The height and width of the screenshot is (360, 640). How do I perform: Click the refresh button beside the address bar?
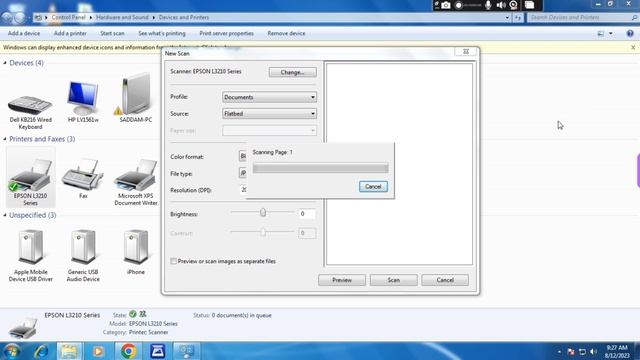(x=518, y=18)
